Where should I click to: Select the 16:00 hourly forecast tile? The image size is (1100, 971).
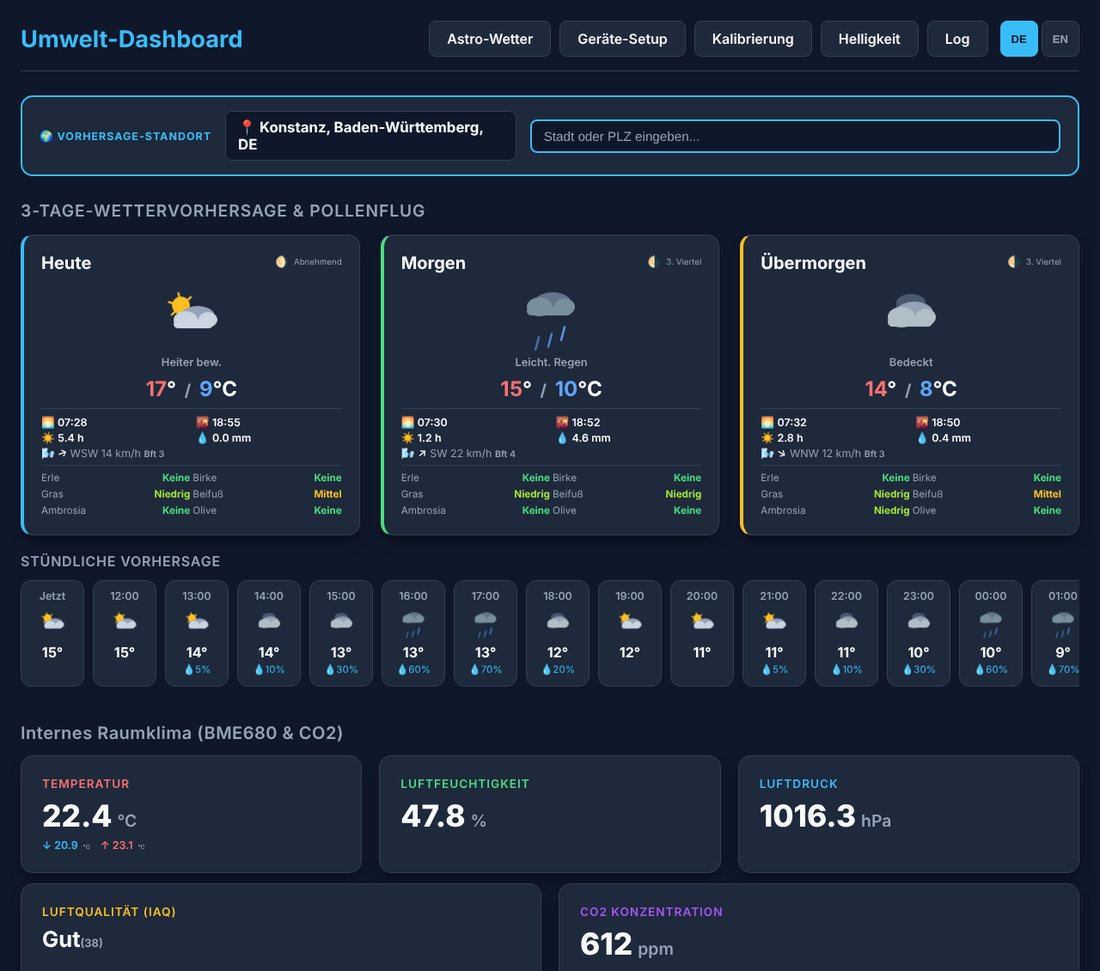tap(413, 633)
